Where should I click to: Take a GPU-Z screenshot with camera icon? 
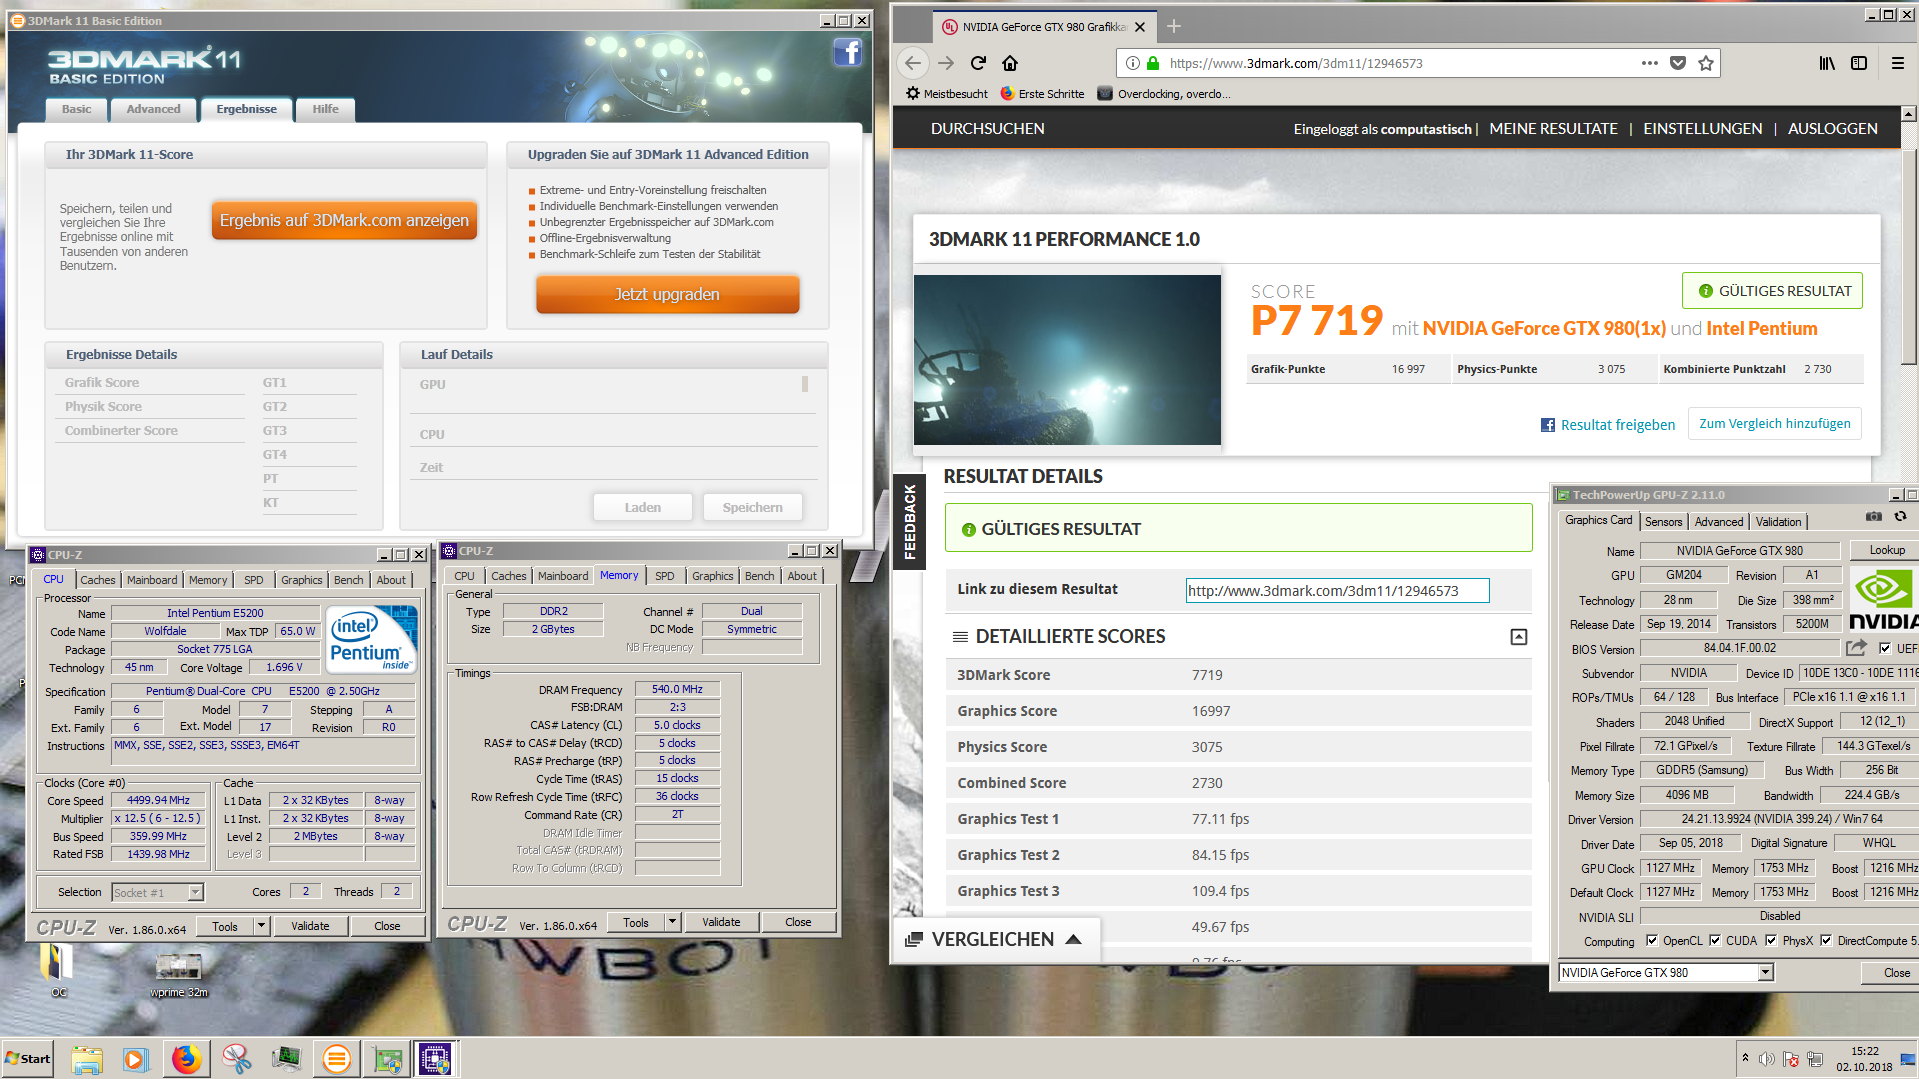[1873, 517]
